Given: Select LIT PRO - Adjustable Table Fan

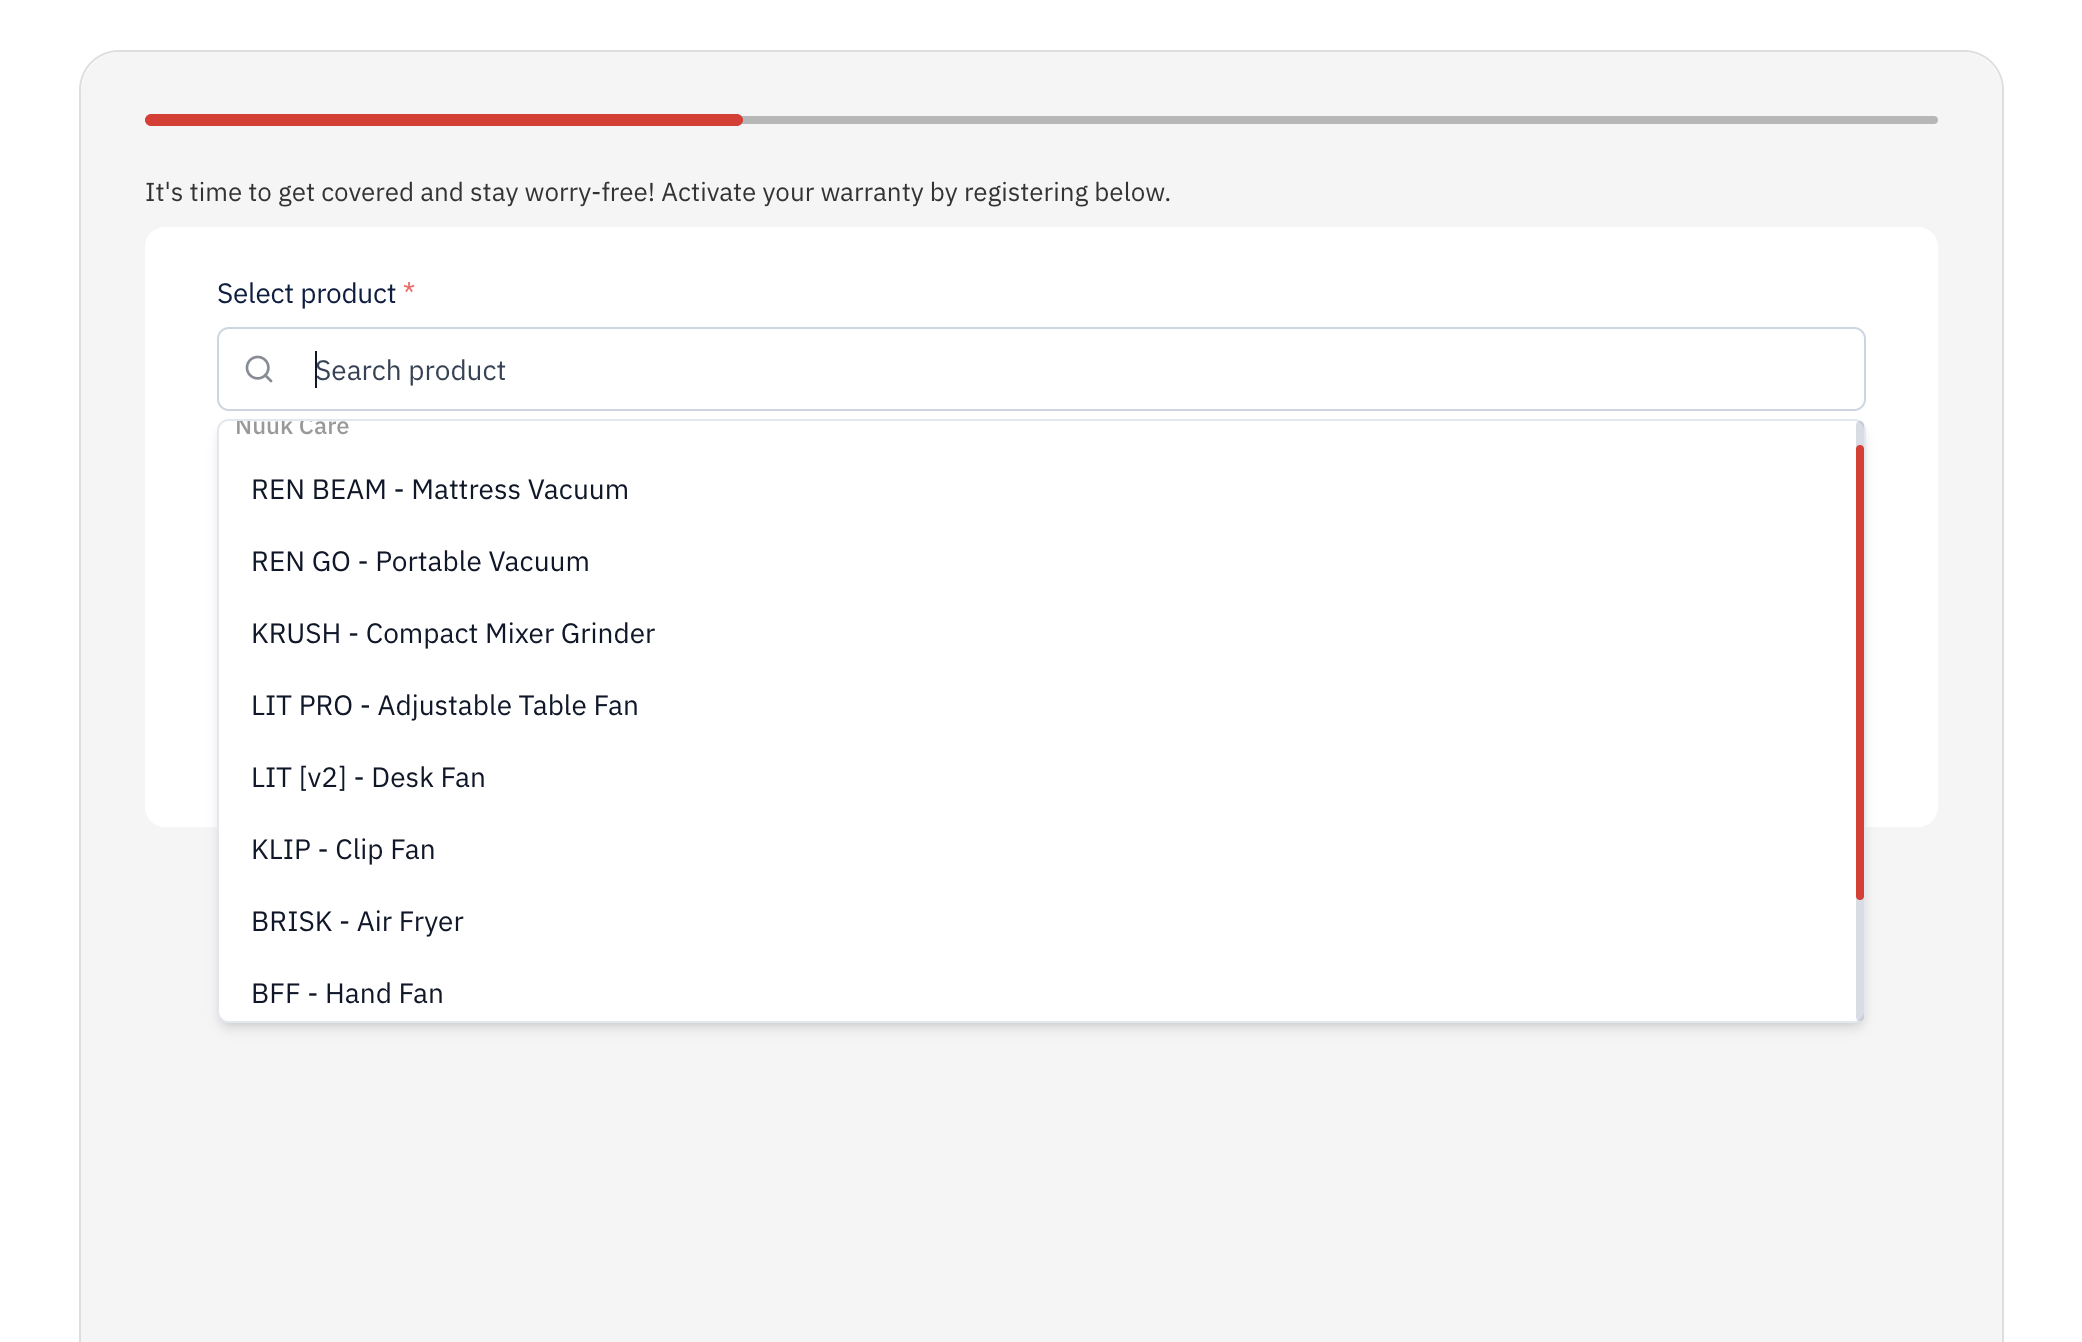Looking at the screenshot, I should coord(1037,705).
